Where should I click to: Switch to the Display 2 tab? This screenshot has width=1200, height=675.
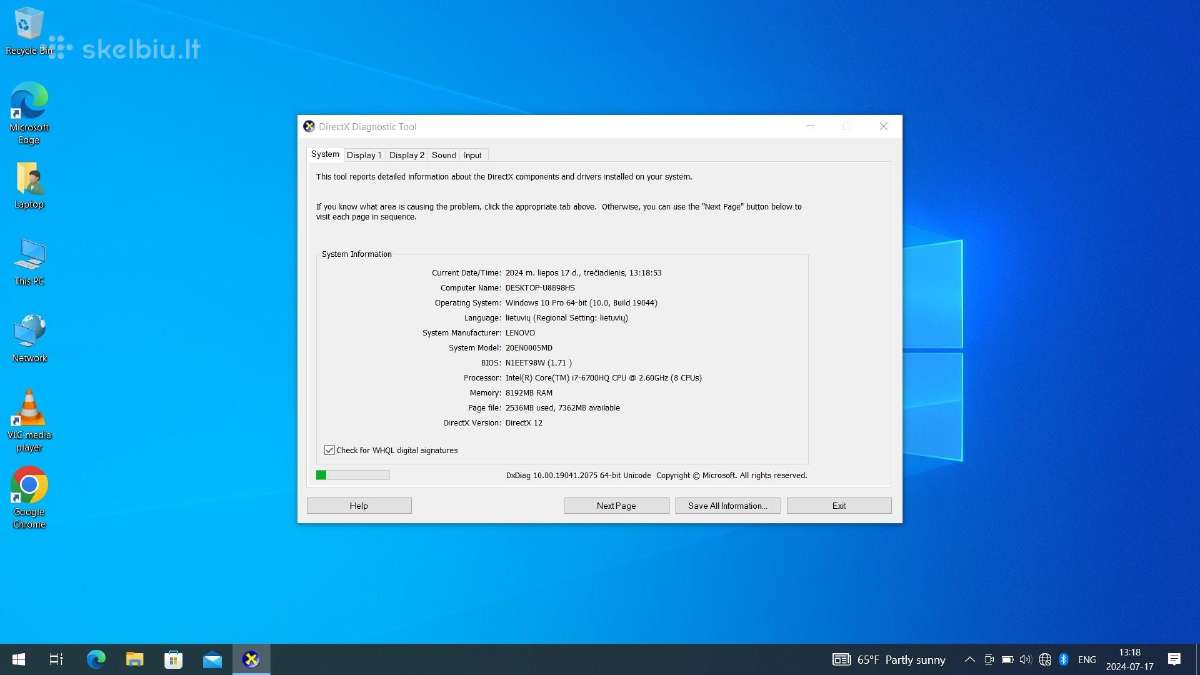coord(407,155)
